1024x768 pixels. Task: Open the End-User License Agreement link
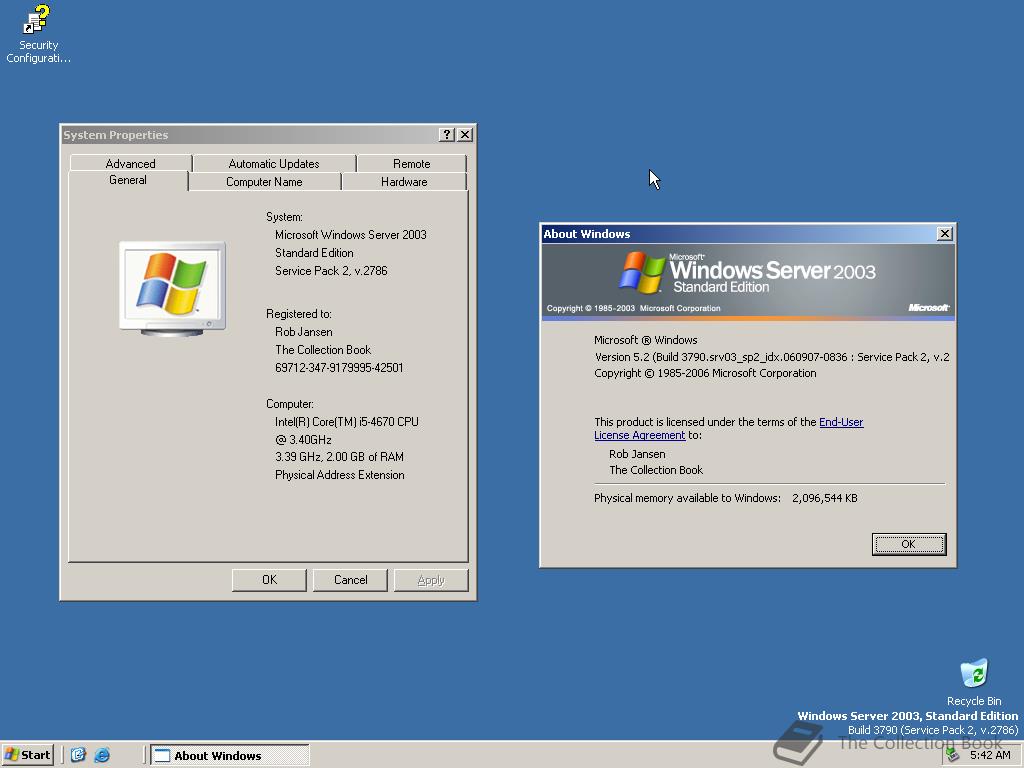(729, 428)
